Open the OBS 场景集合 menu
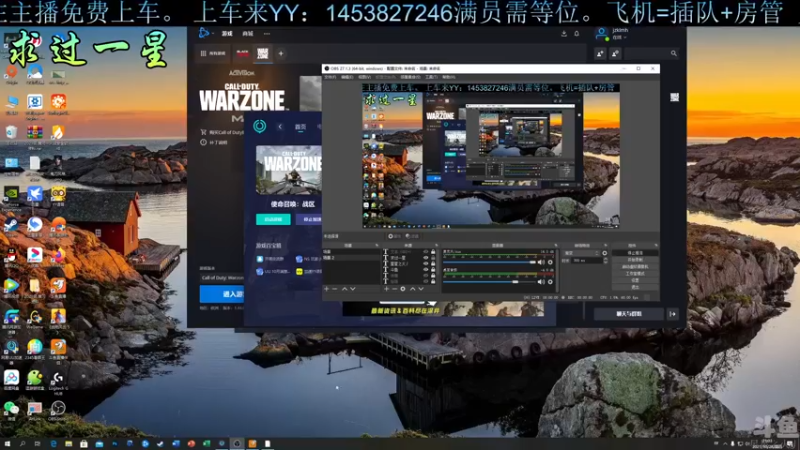The width and height of the screenshot is (800, 450). (411, 77)
